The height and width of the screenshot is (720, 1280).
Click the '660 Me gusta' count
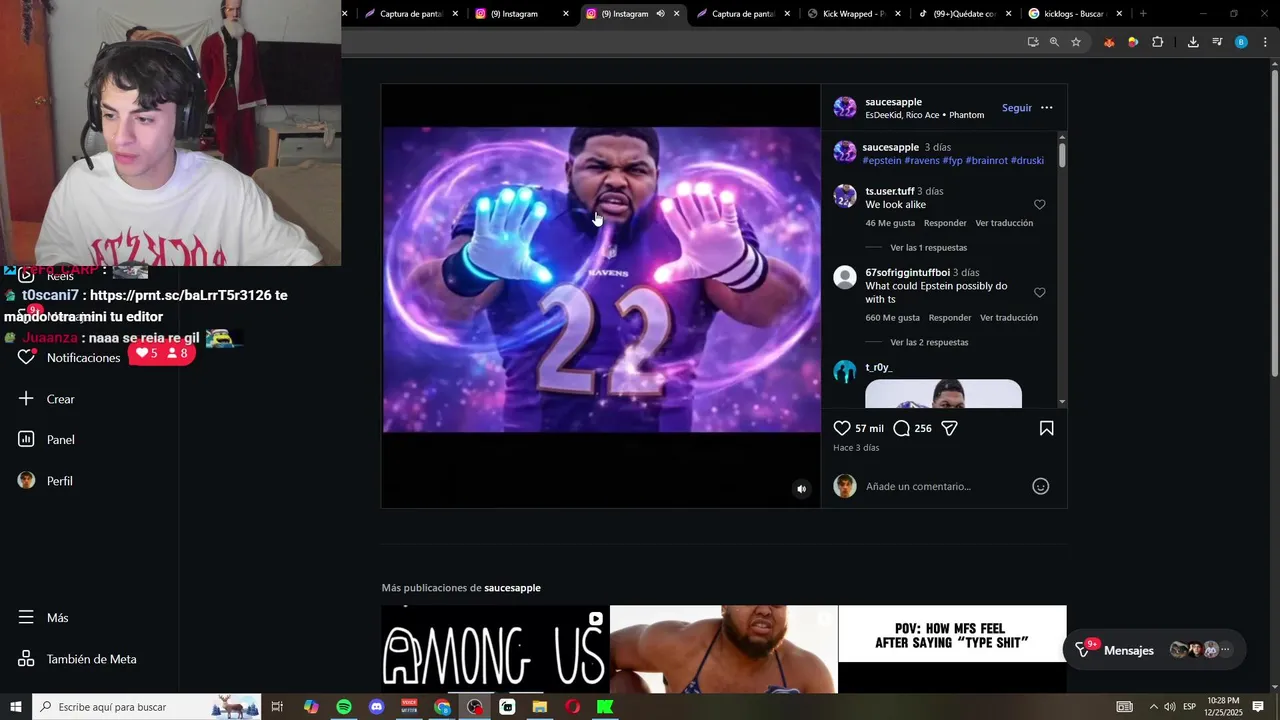(x=892, y=318)
